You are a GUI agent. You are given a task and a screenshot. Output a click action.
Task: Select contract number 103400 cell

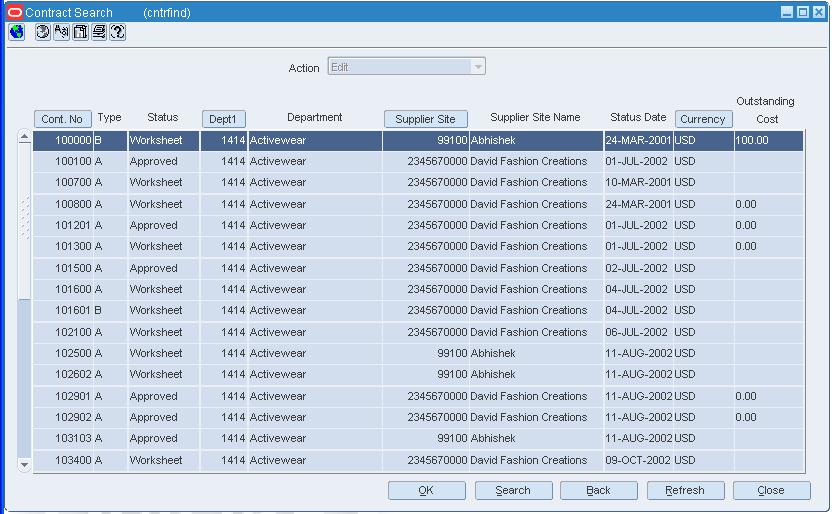[63, 460]
